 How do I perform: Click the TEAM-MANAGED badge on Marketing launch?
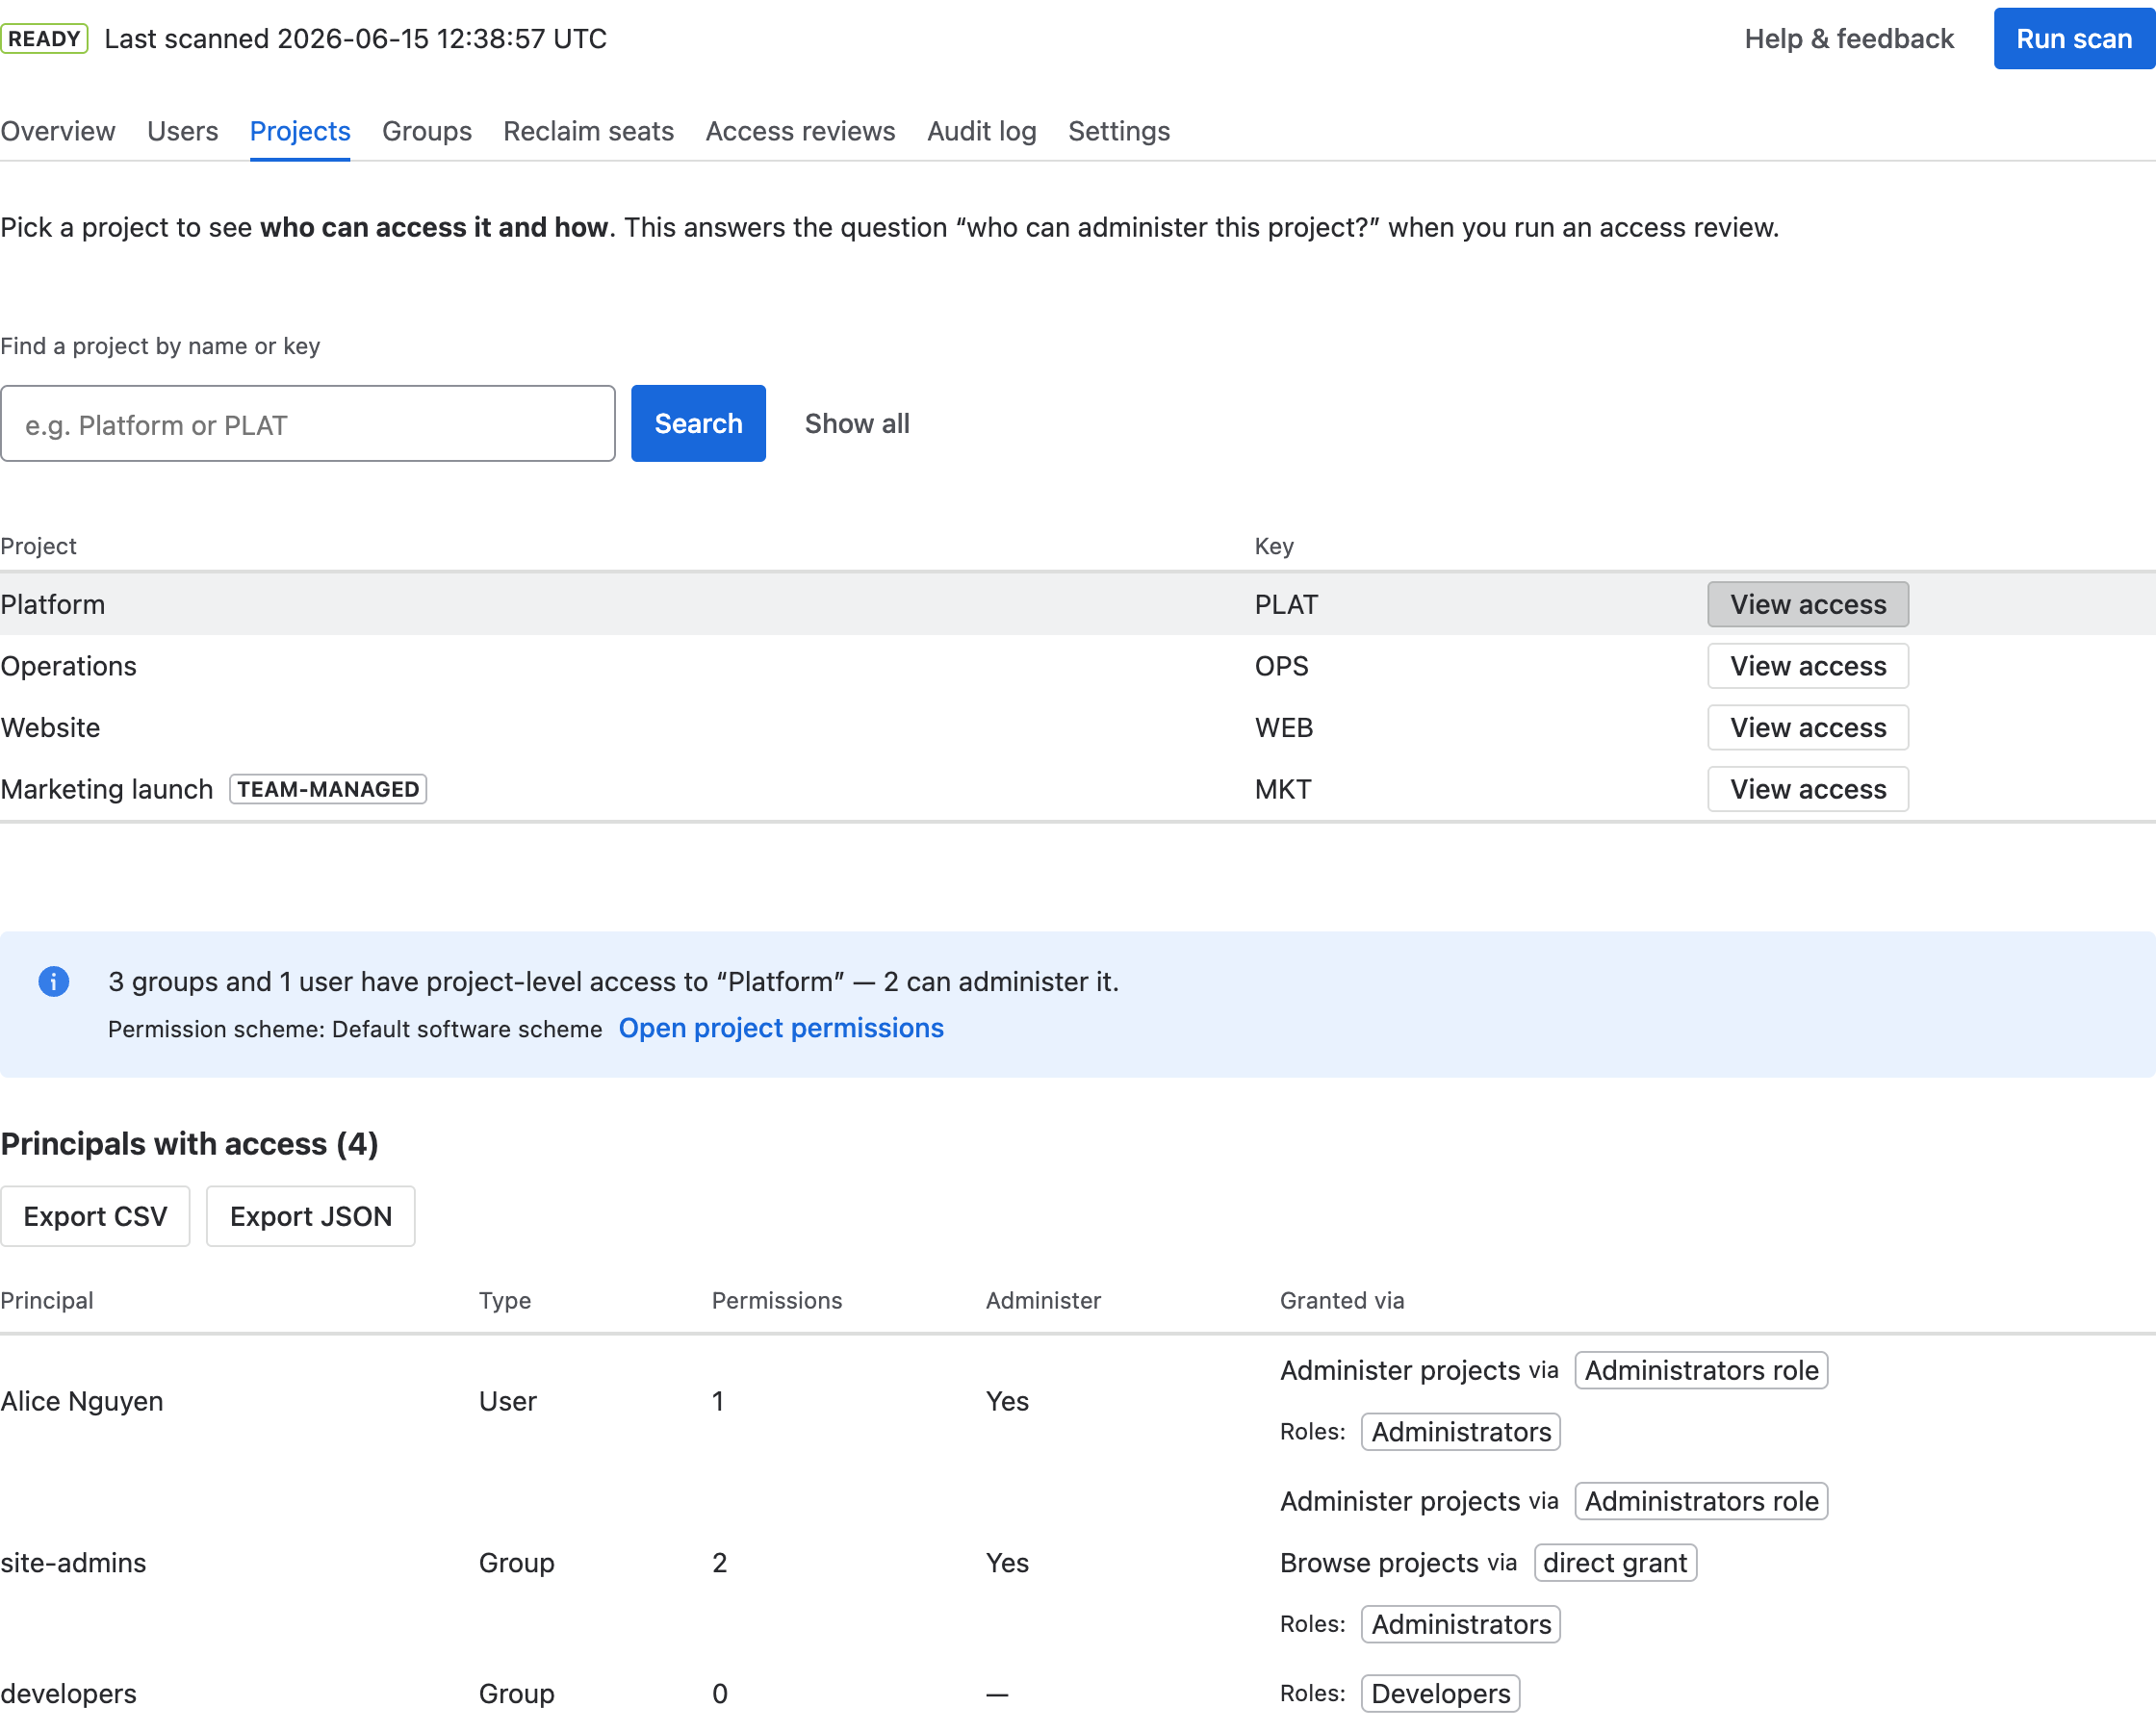click(x=328, y=790)
